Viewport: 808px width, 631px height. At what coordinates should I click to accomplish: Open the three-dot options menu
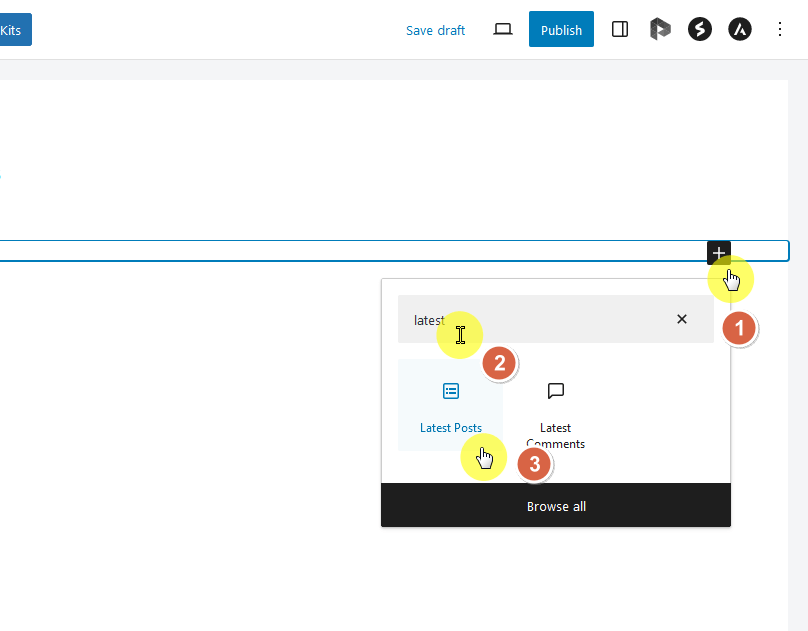[x=780, y=29]
